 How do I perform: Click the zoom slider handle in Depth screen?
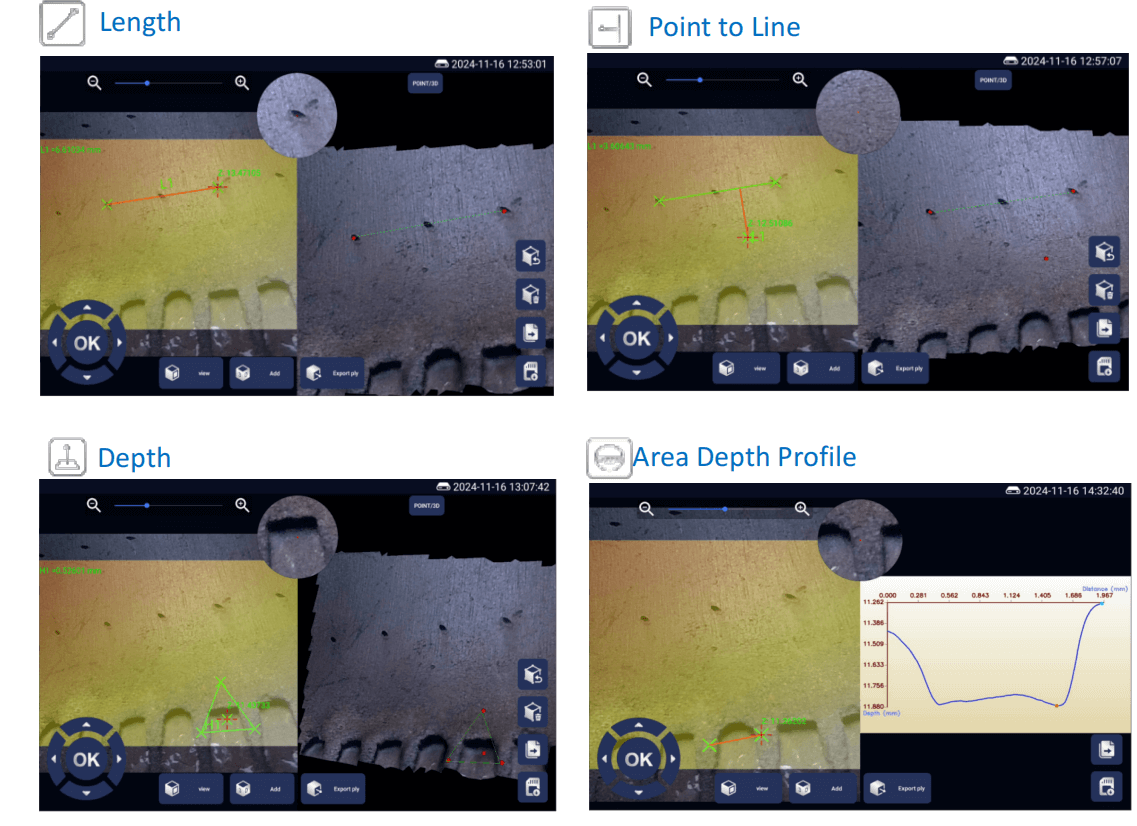(146, 505)
